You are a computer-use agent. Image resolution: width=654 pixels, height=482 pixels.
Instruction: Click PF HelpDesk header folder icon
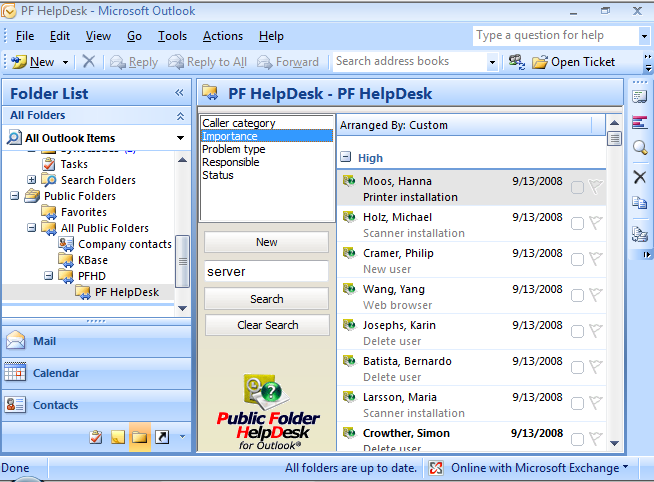pyautogui.click(x=210, y=93)
